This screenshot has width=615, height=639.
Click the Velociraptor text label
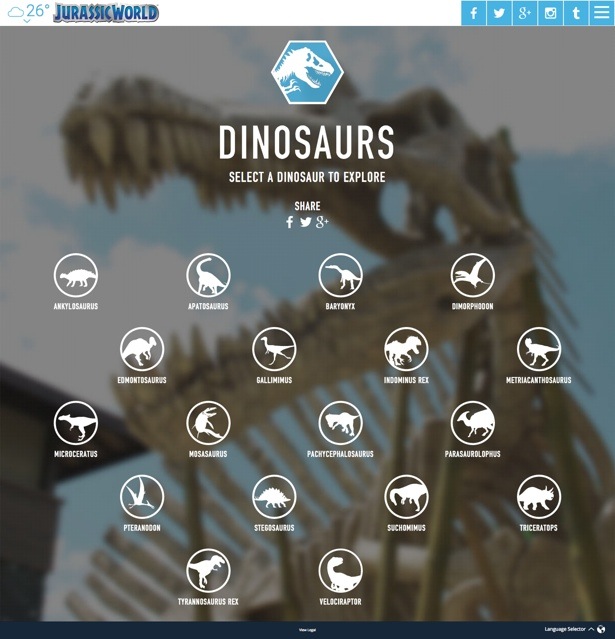tap(340, 602)
